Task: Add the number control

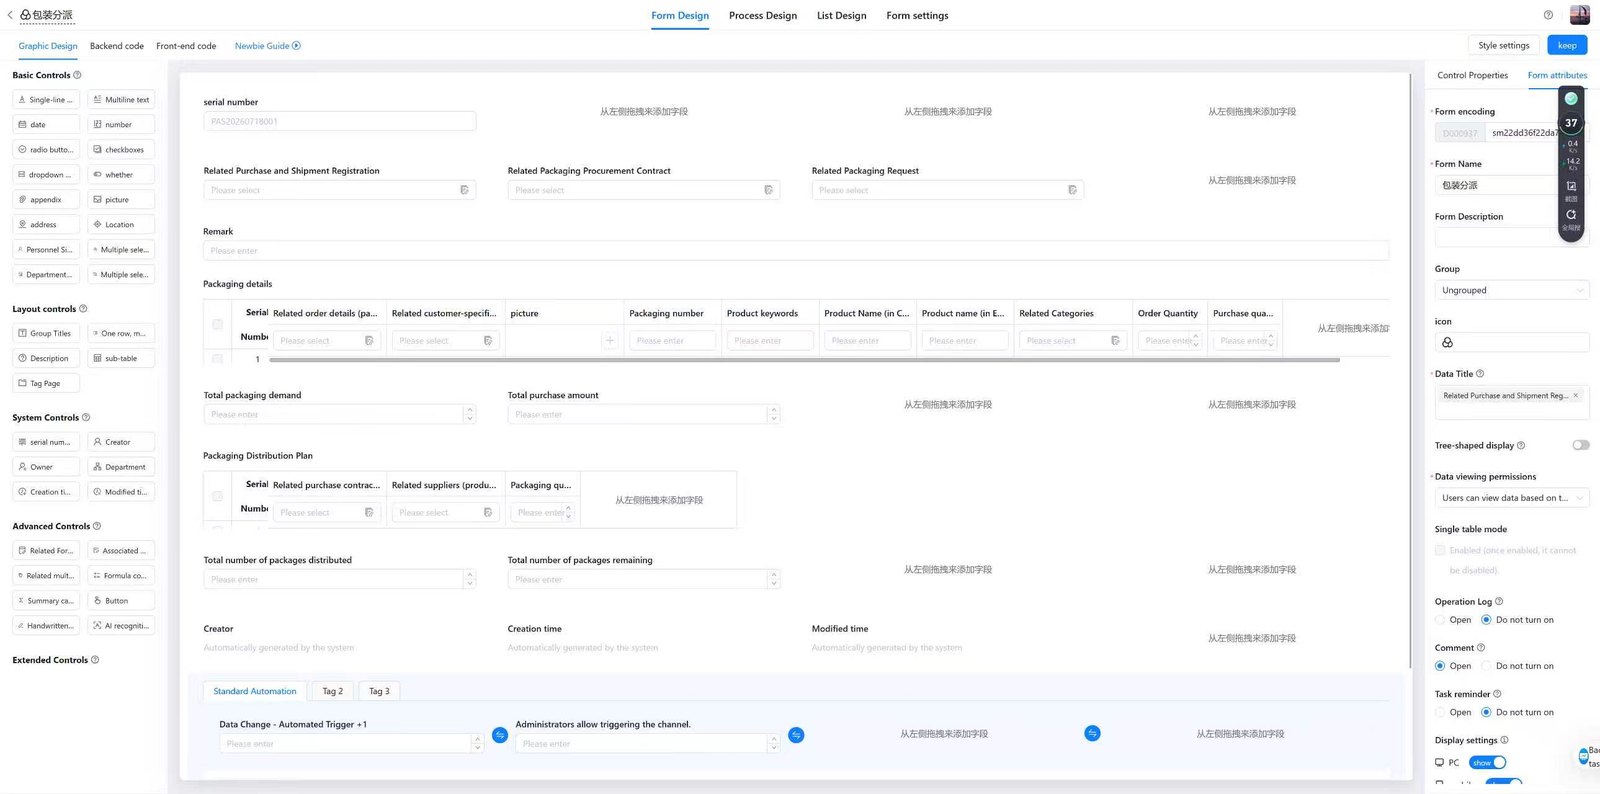Action: tap(121, 125)
